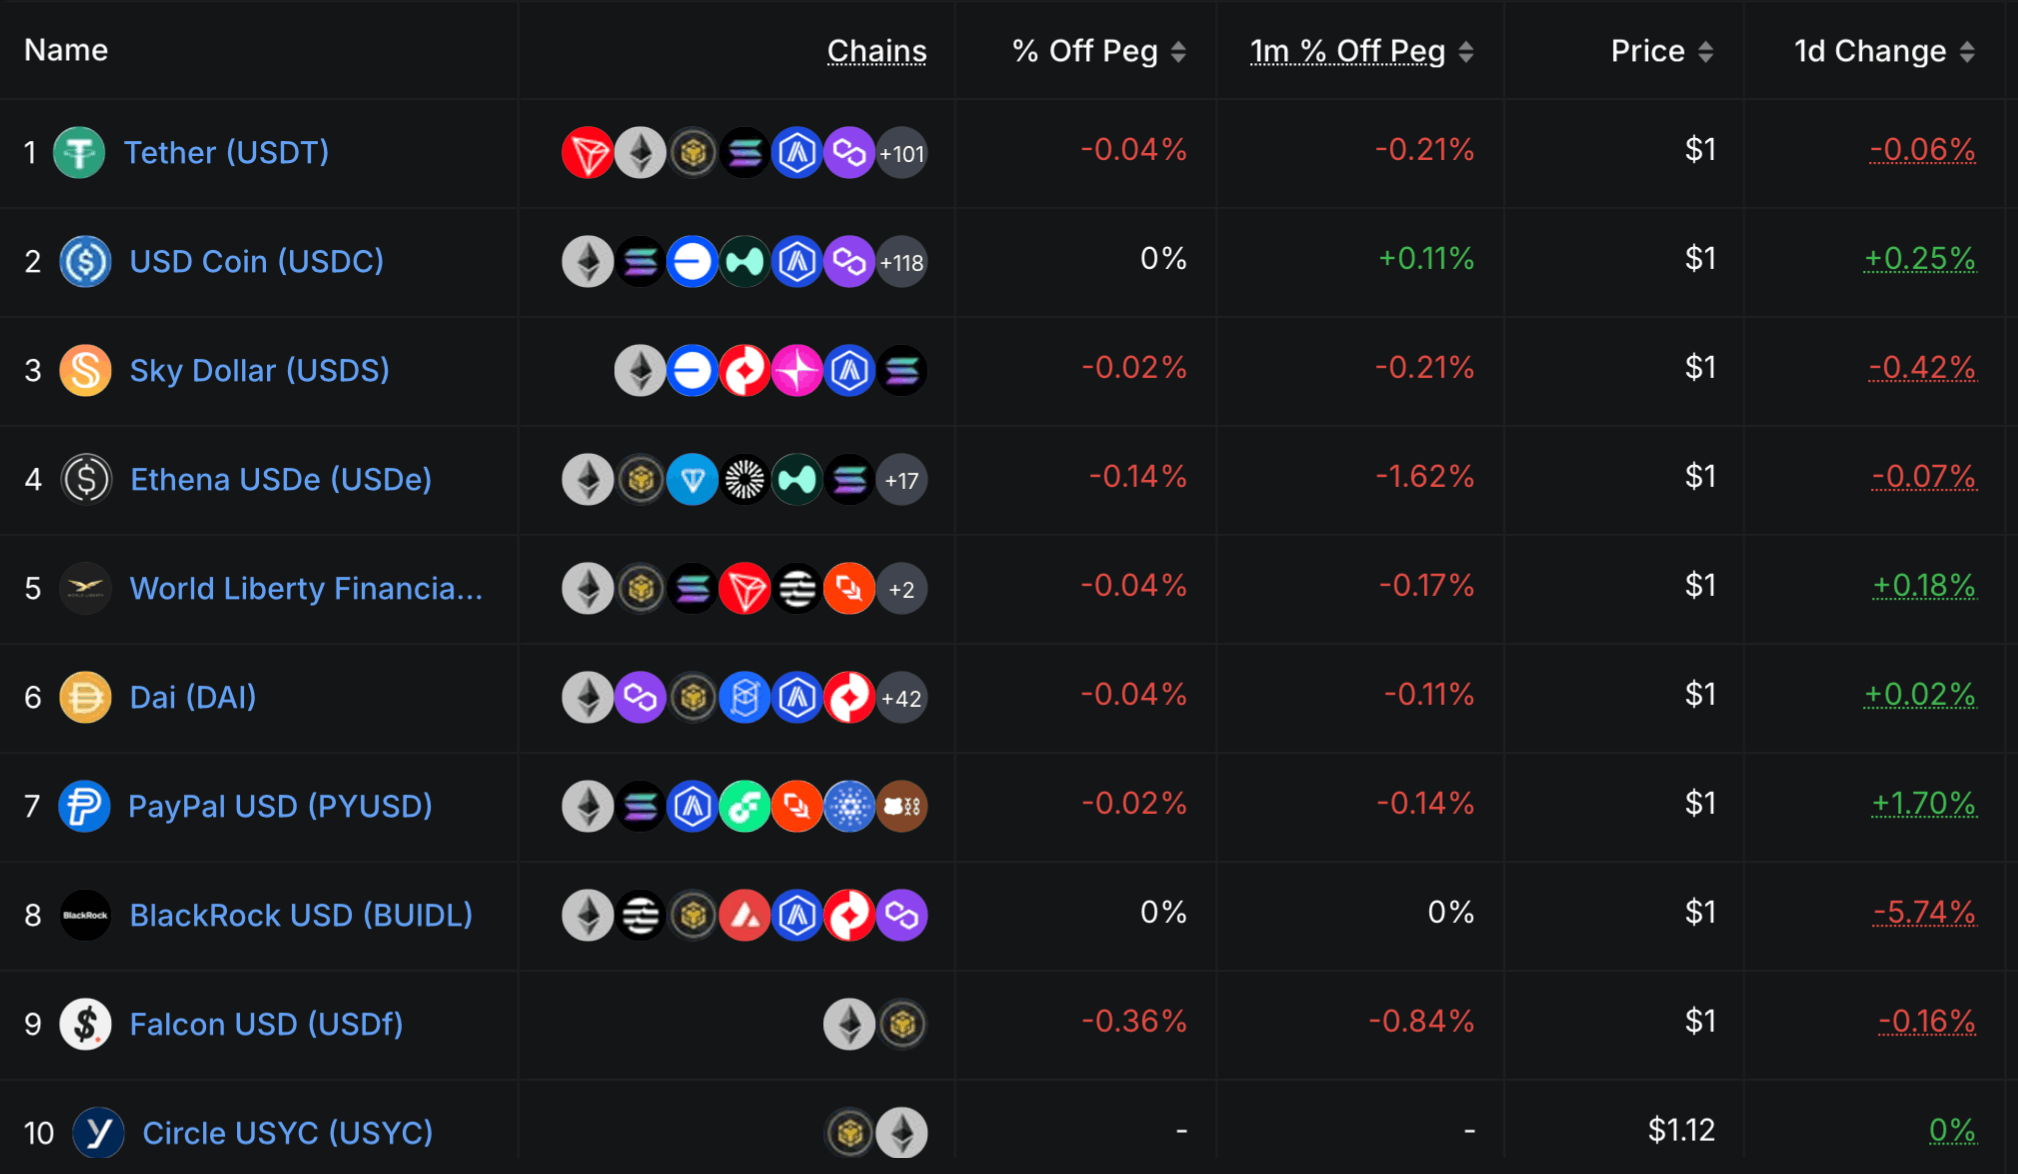The height and width of the screenshot is (1174, 2018).
Task: Expand the +101 more chains badge for Tether
Action: click(x=902, y=153)
